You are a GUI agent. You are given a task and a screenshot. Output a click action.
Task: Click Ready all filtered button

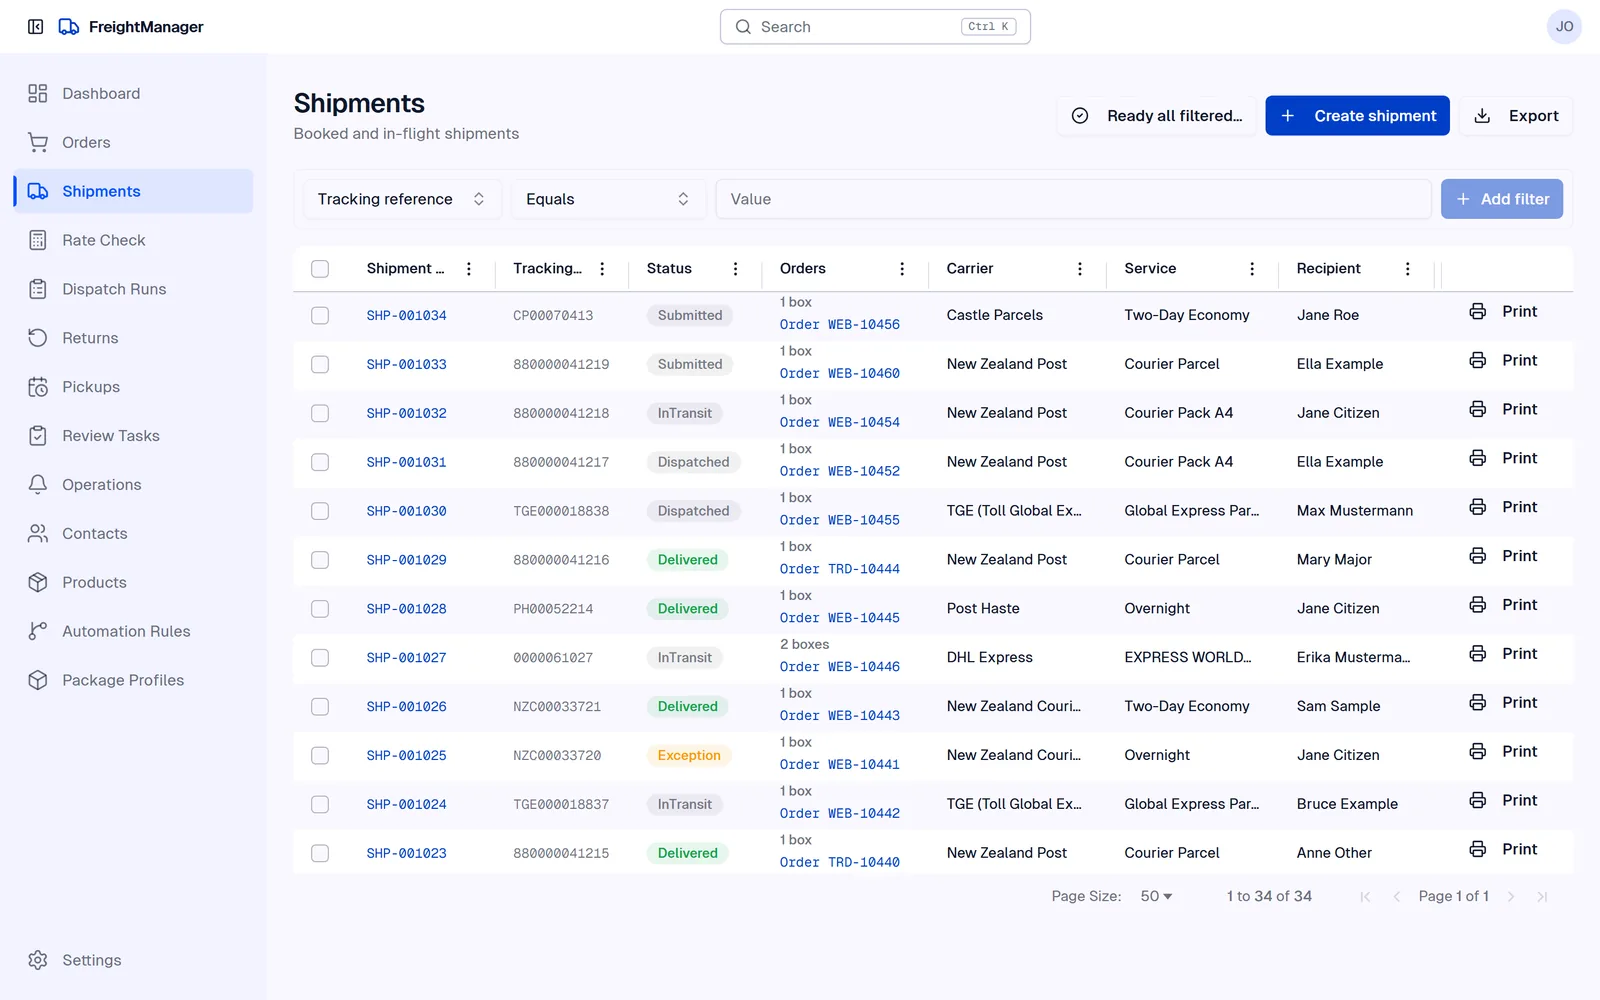[1157, 116]
